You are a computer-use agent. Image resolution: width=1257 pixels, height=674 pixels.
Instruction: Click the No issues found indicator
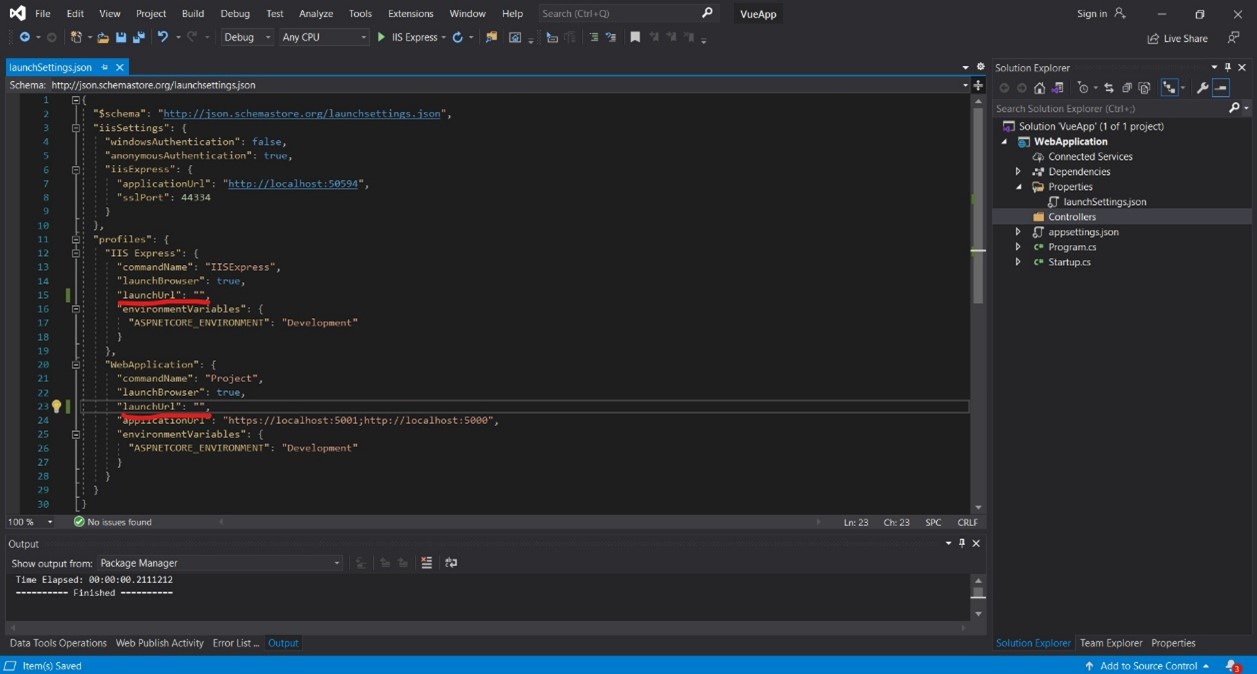pos(112,522)
